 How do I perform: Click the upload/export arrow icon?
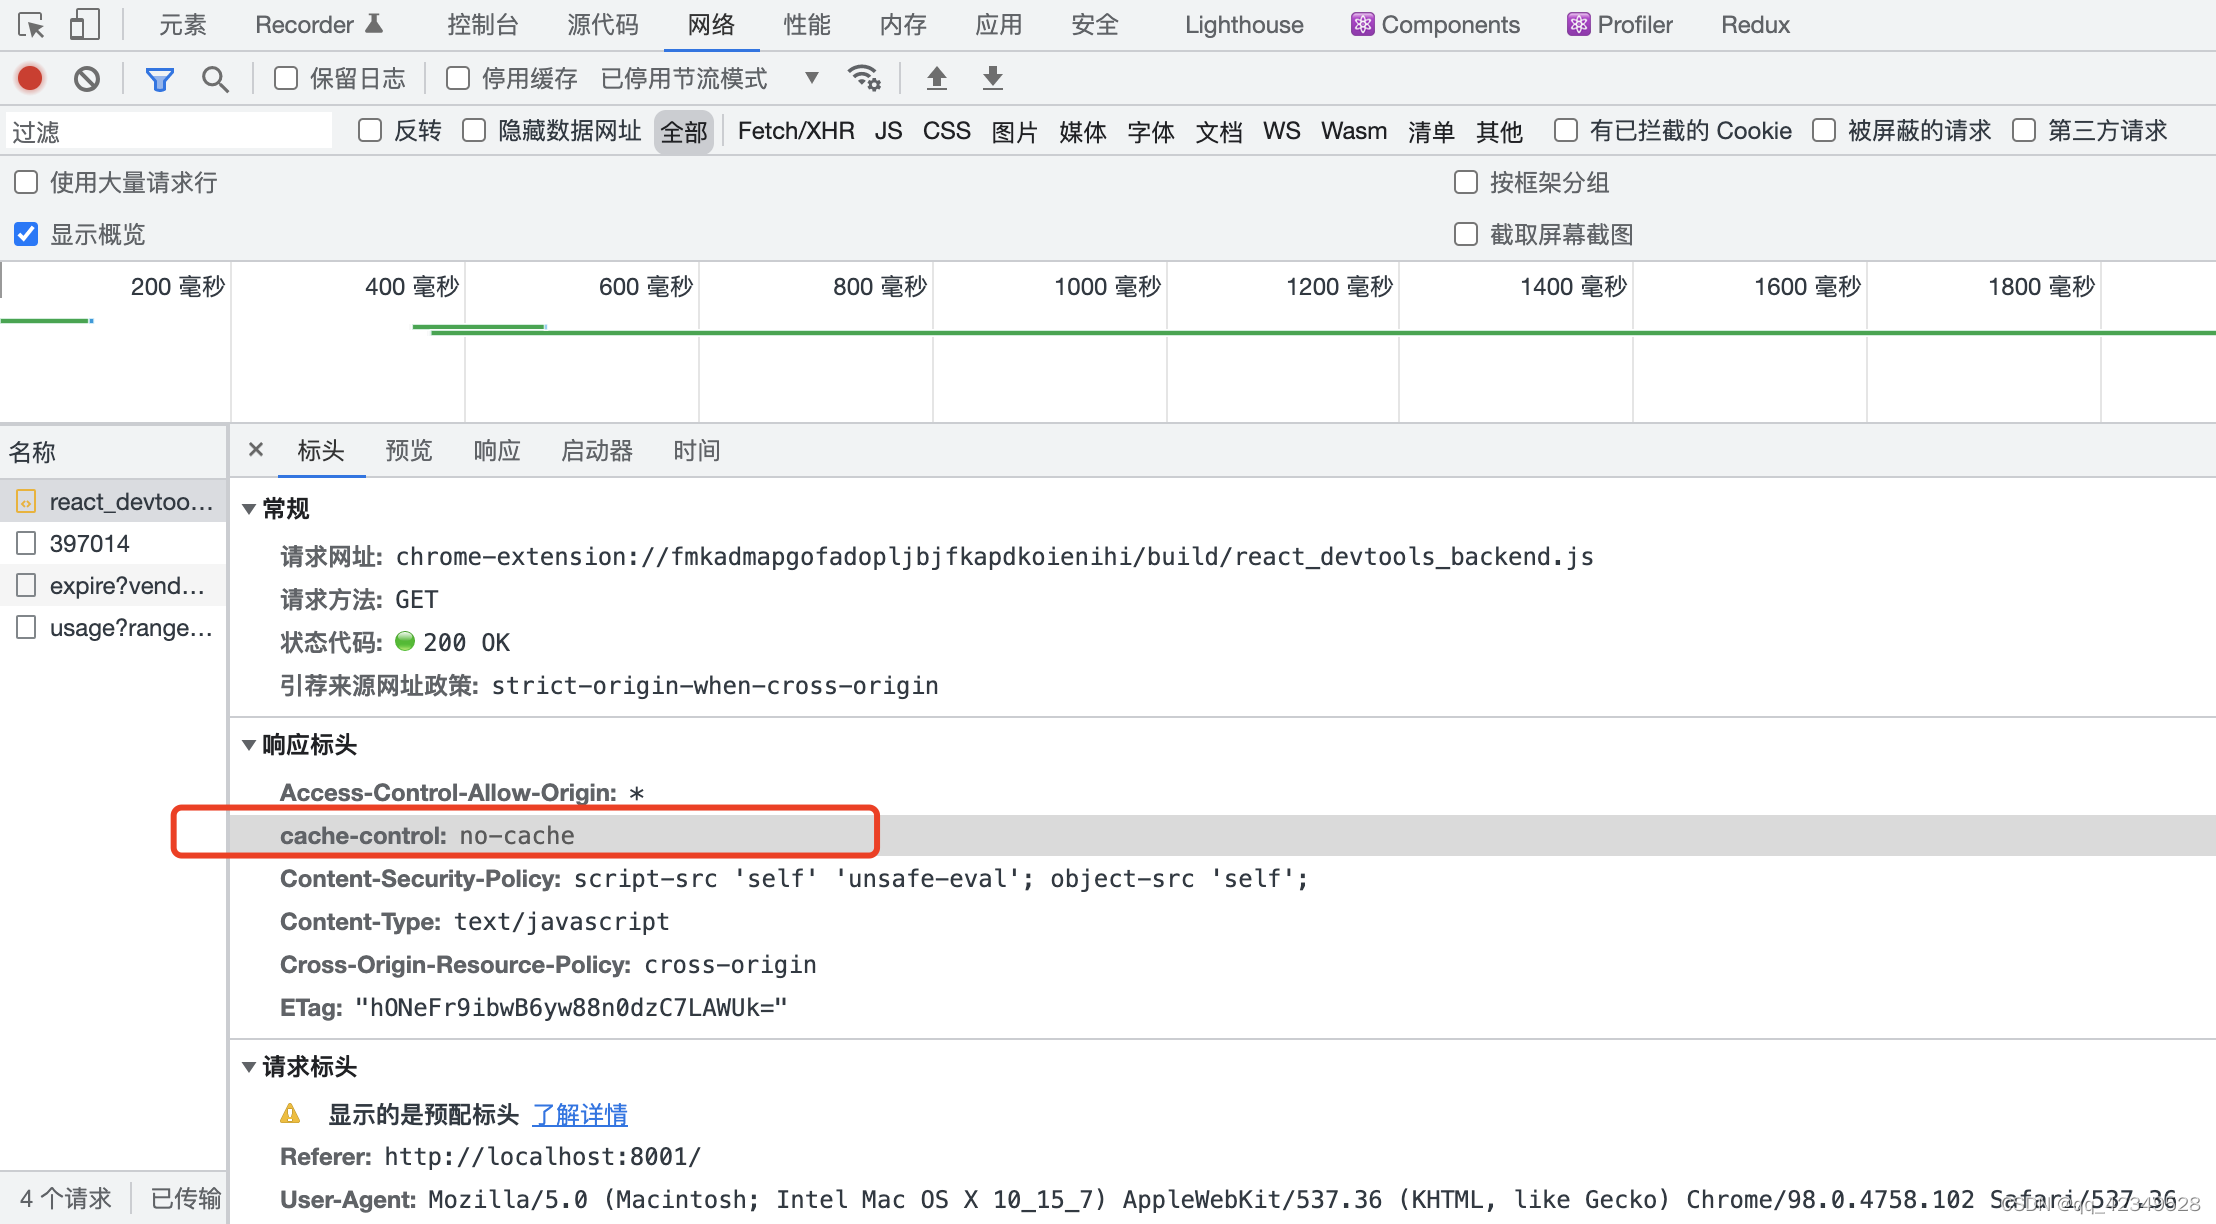click(x=938, y=77)
